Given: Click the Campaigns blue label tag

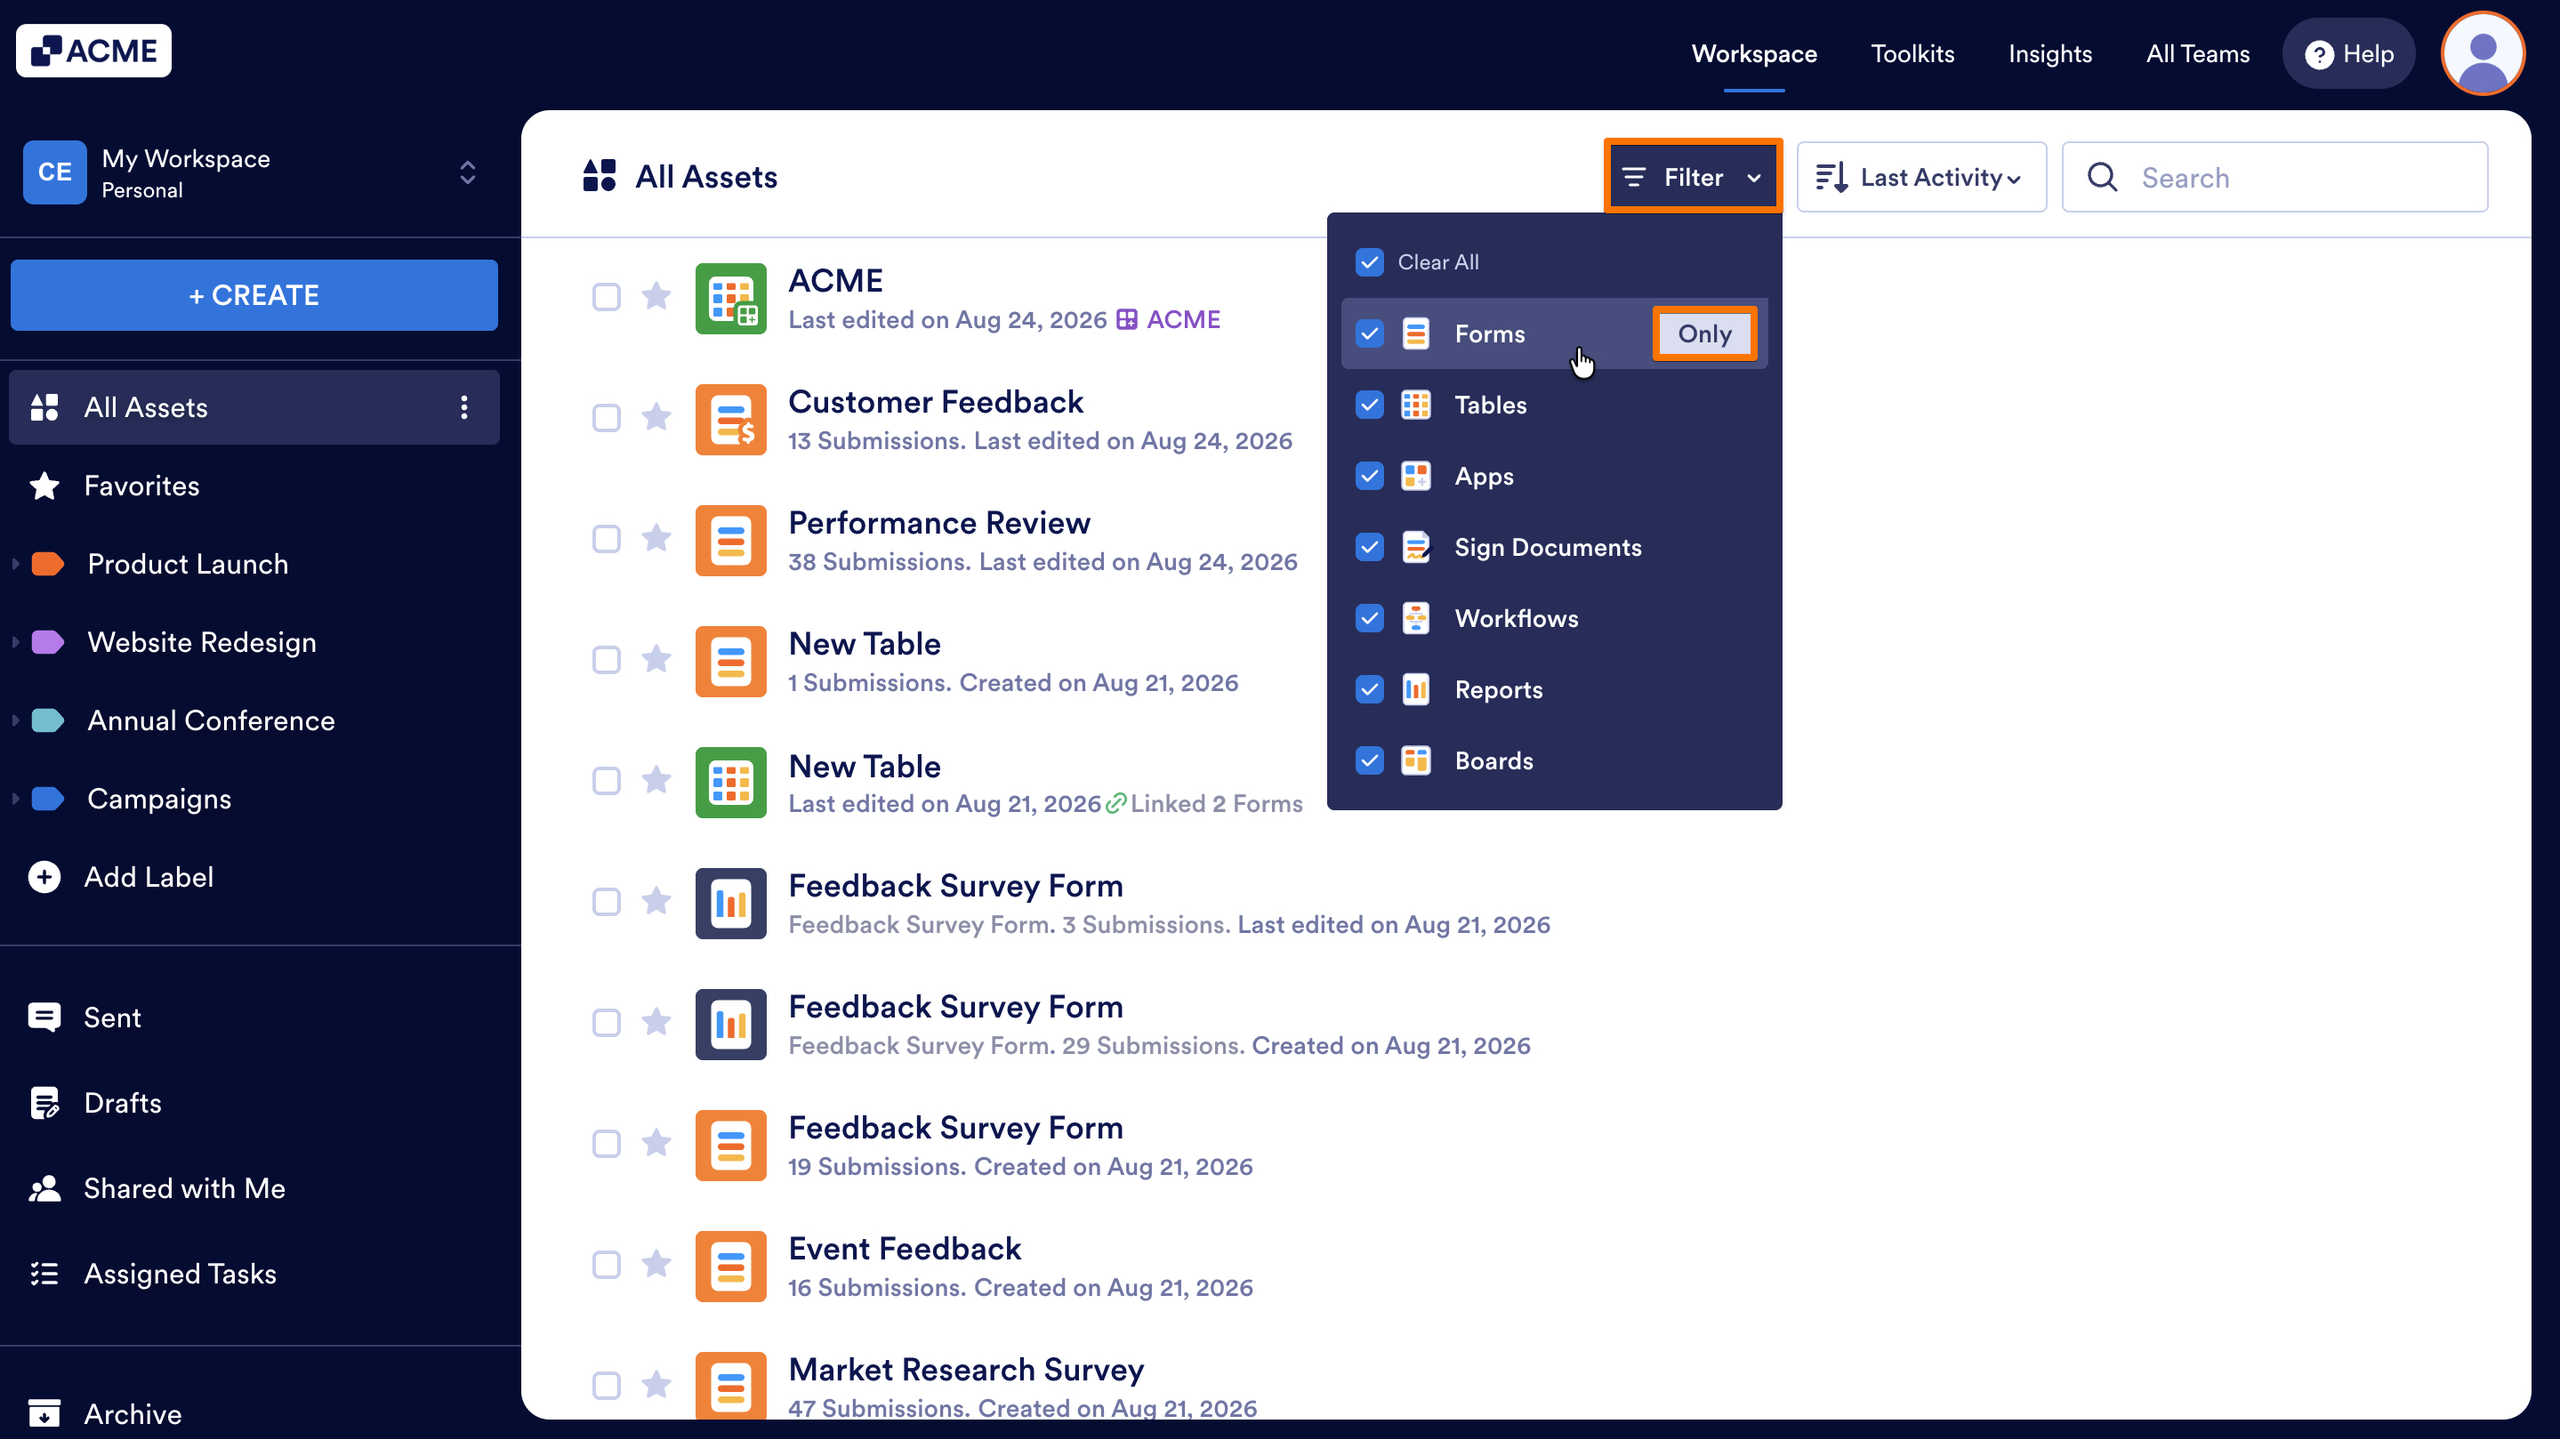Looking at the screenshot, I should (47, 799).
